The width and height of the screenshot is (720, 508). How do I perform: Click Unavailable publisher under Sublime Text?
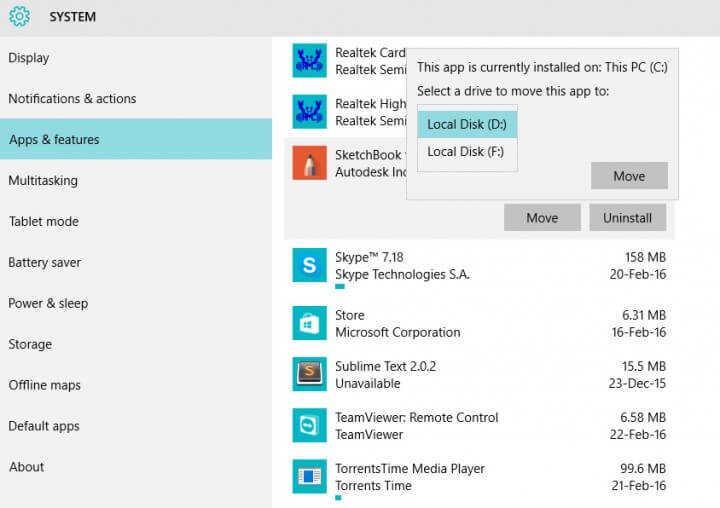(x=368, y=383)
